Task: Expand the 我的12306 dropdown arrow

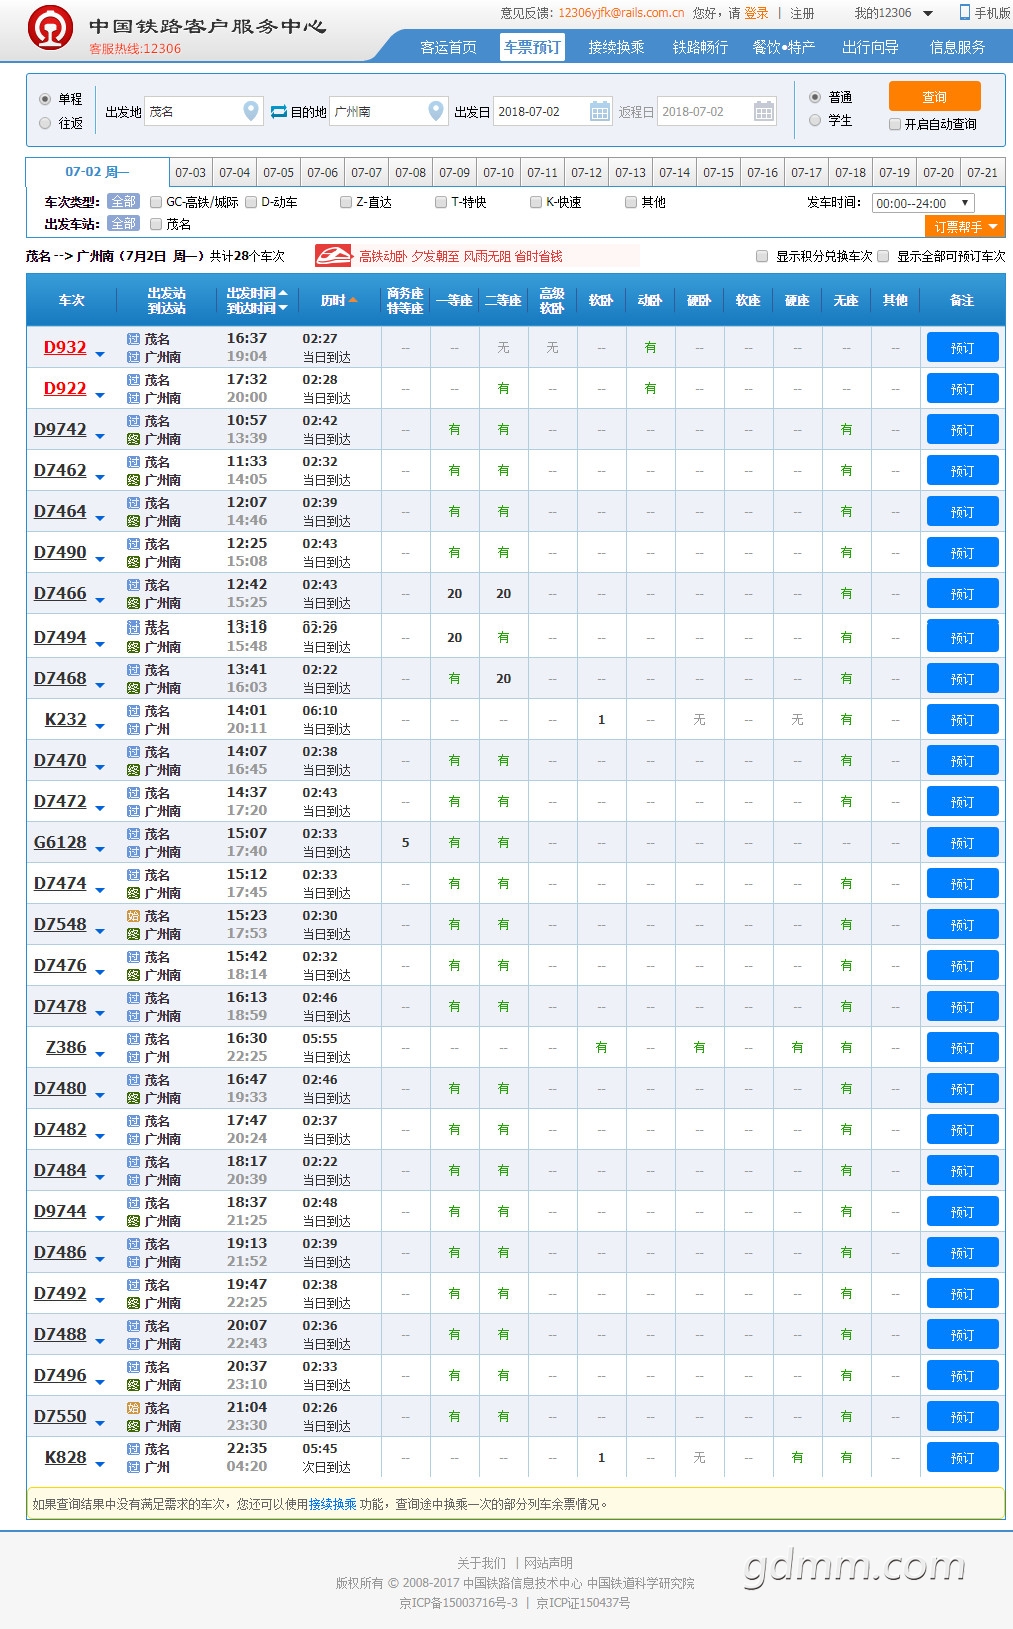Action: (x=928, y=14)
